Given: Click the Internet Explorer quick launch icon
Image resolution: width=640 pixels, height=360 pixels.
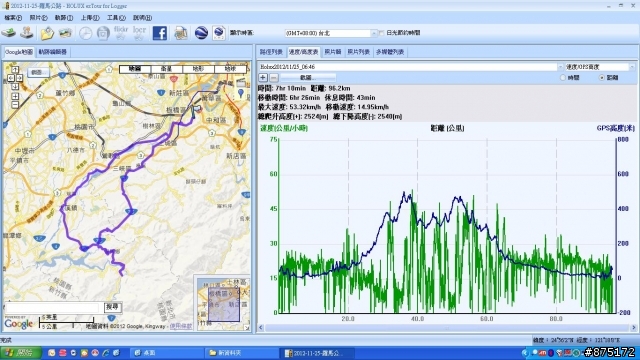Looking at the screenshot, I should [105, 353].
